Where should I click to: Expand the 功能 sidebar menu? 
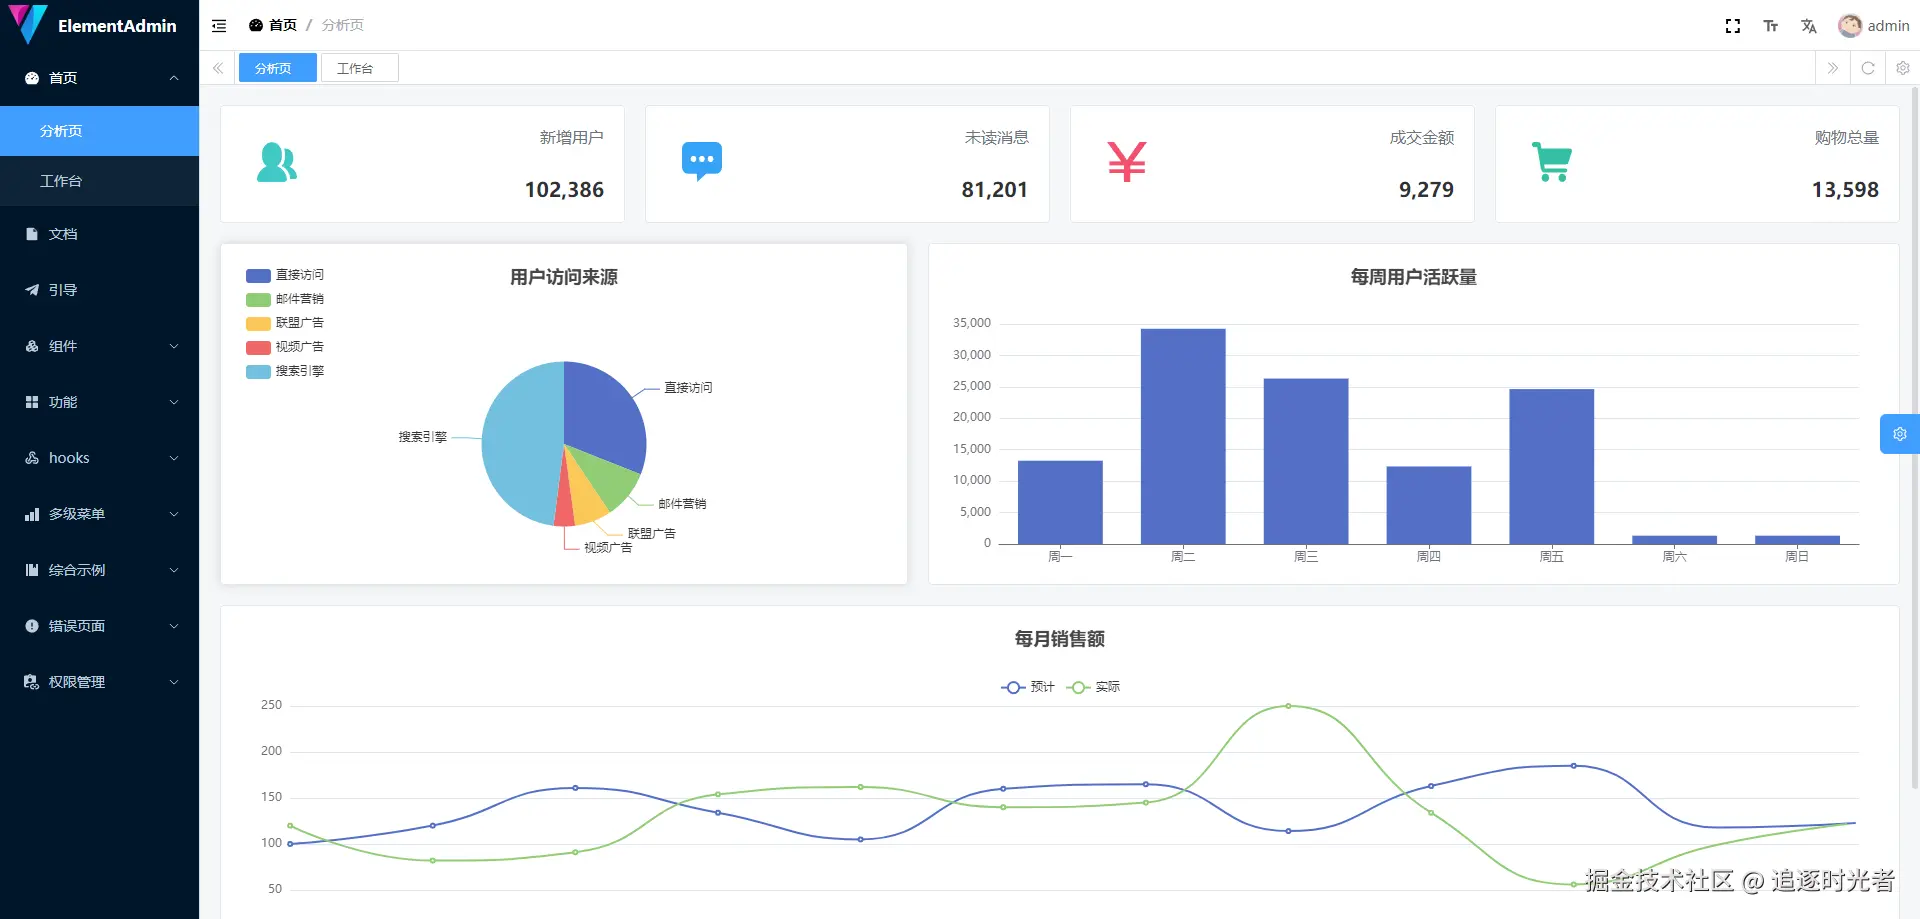[100, 402]
